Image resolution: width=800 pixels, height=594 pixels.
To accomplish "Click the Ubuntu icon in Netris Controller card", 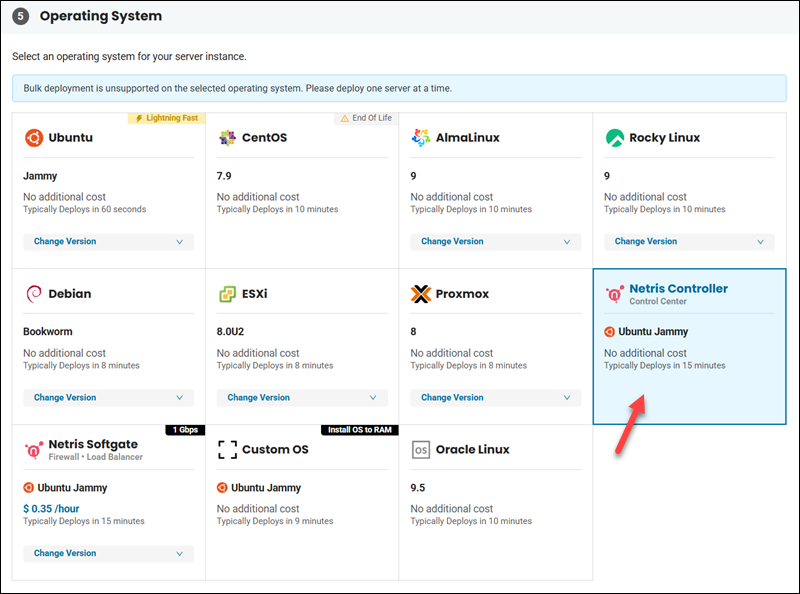I will 609,332.
